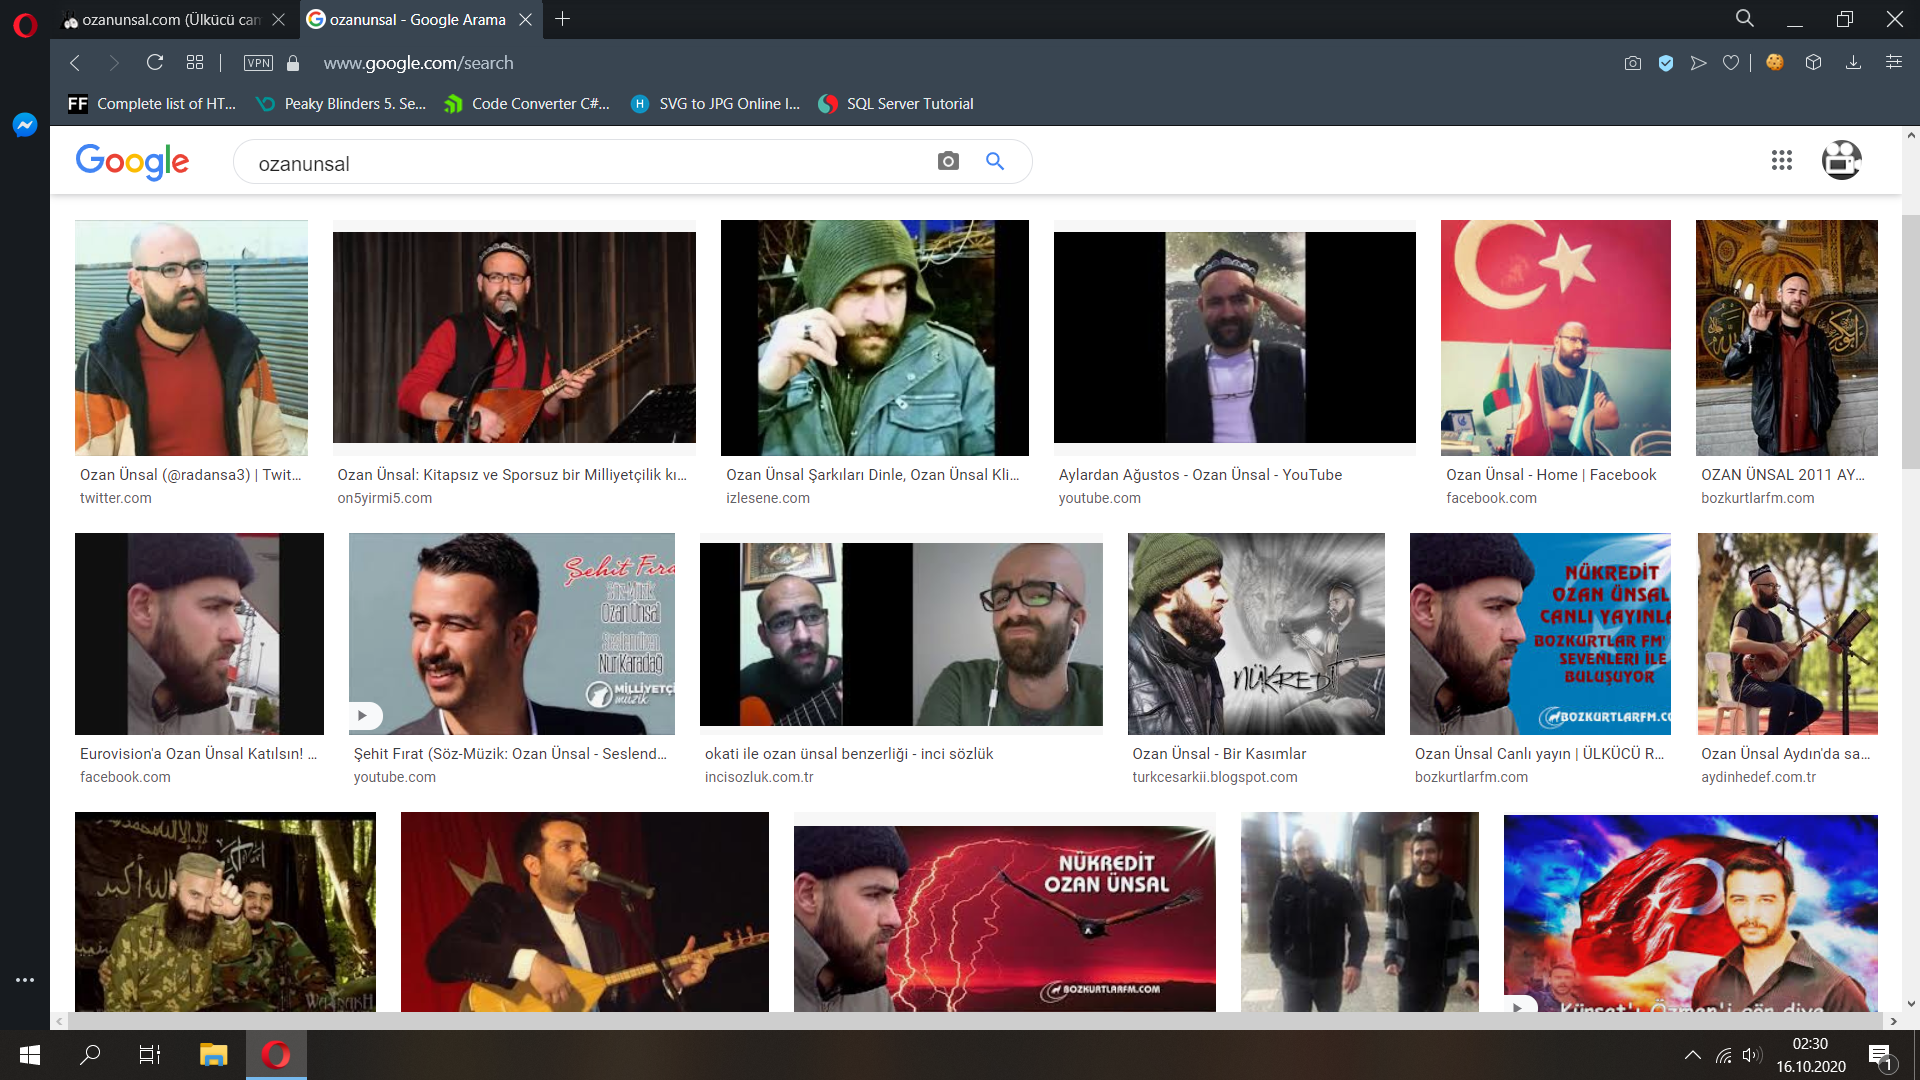Search in open tabs magnifier icon
1920x1080 pixels.
[x=1745, y=19]
